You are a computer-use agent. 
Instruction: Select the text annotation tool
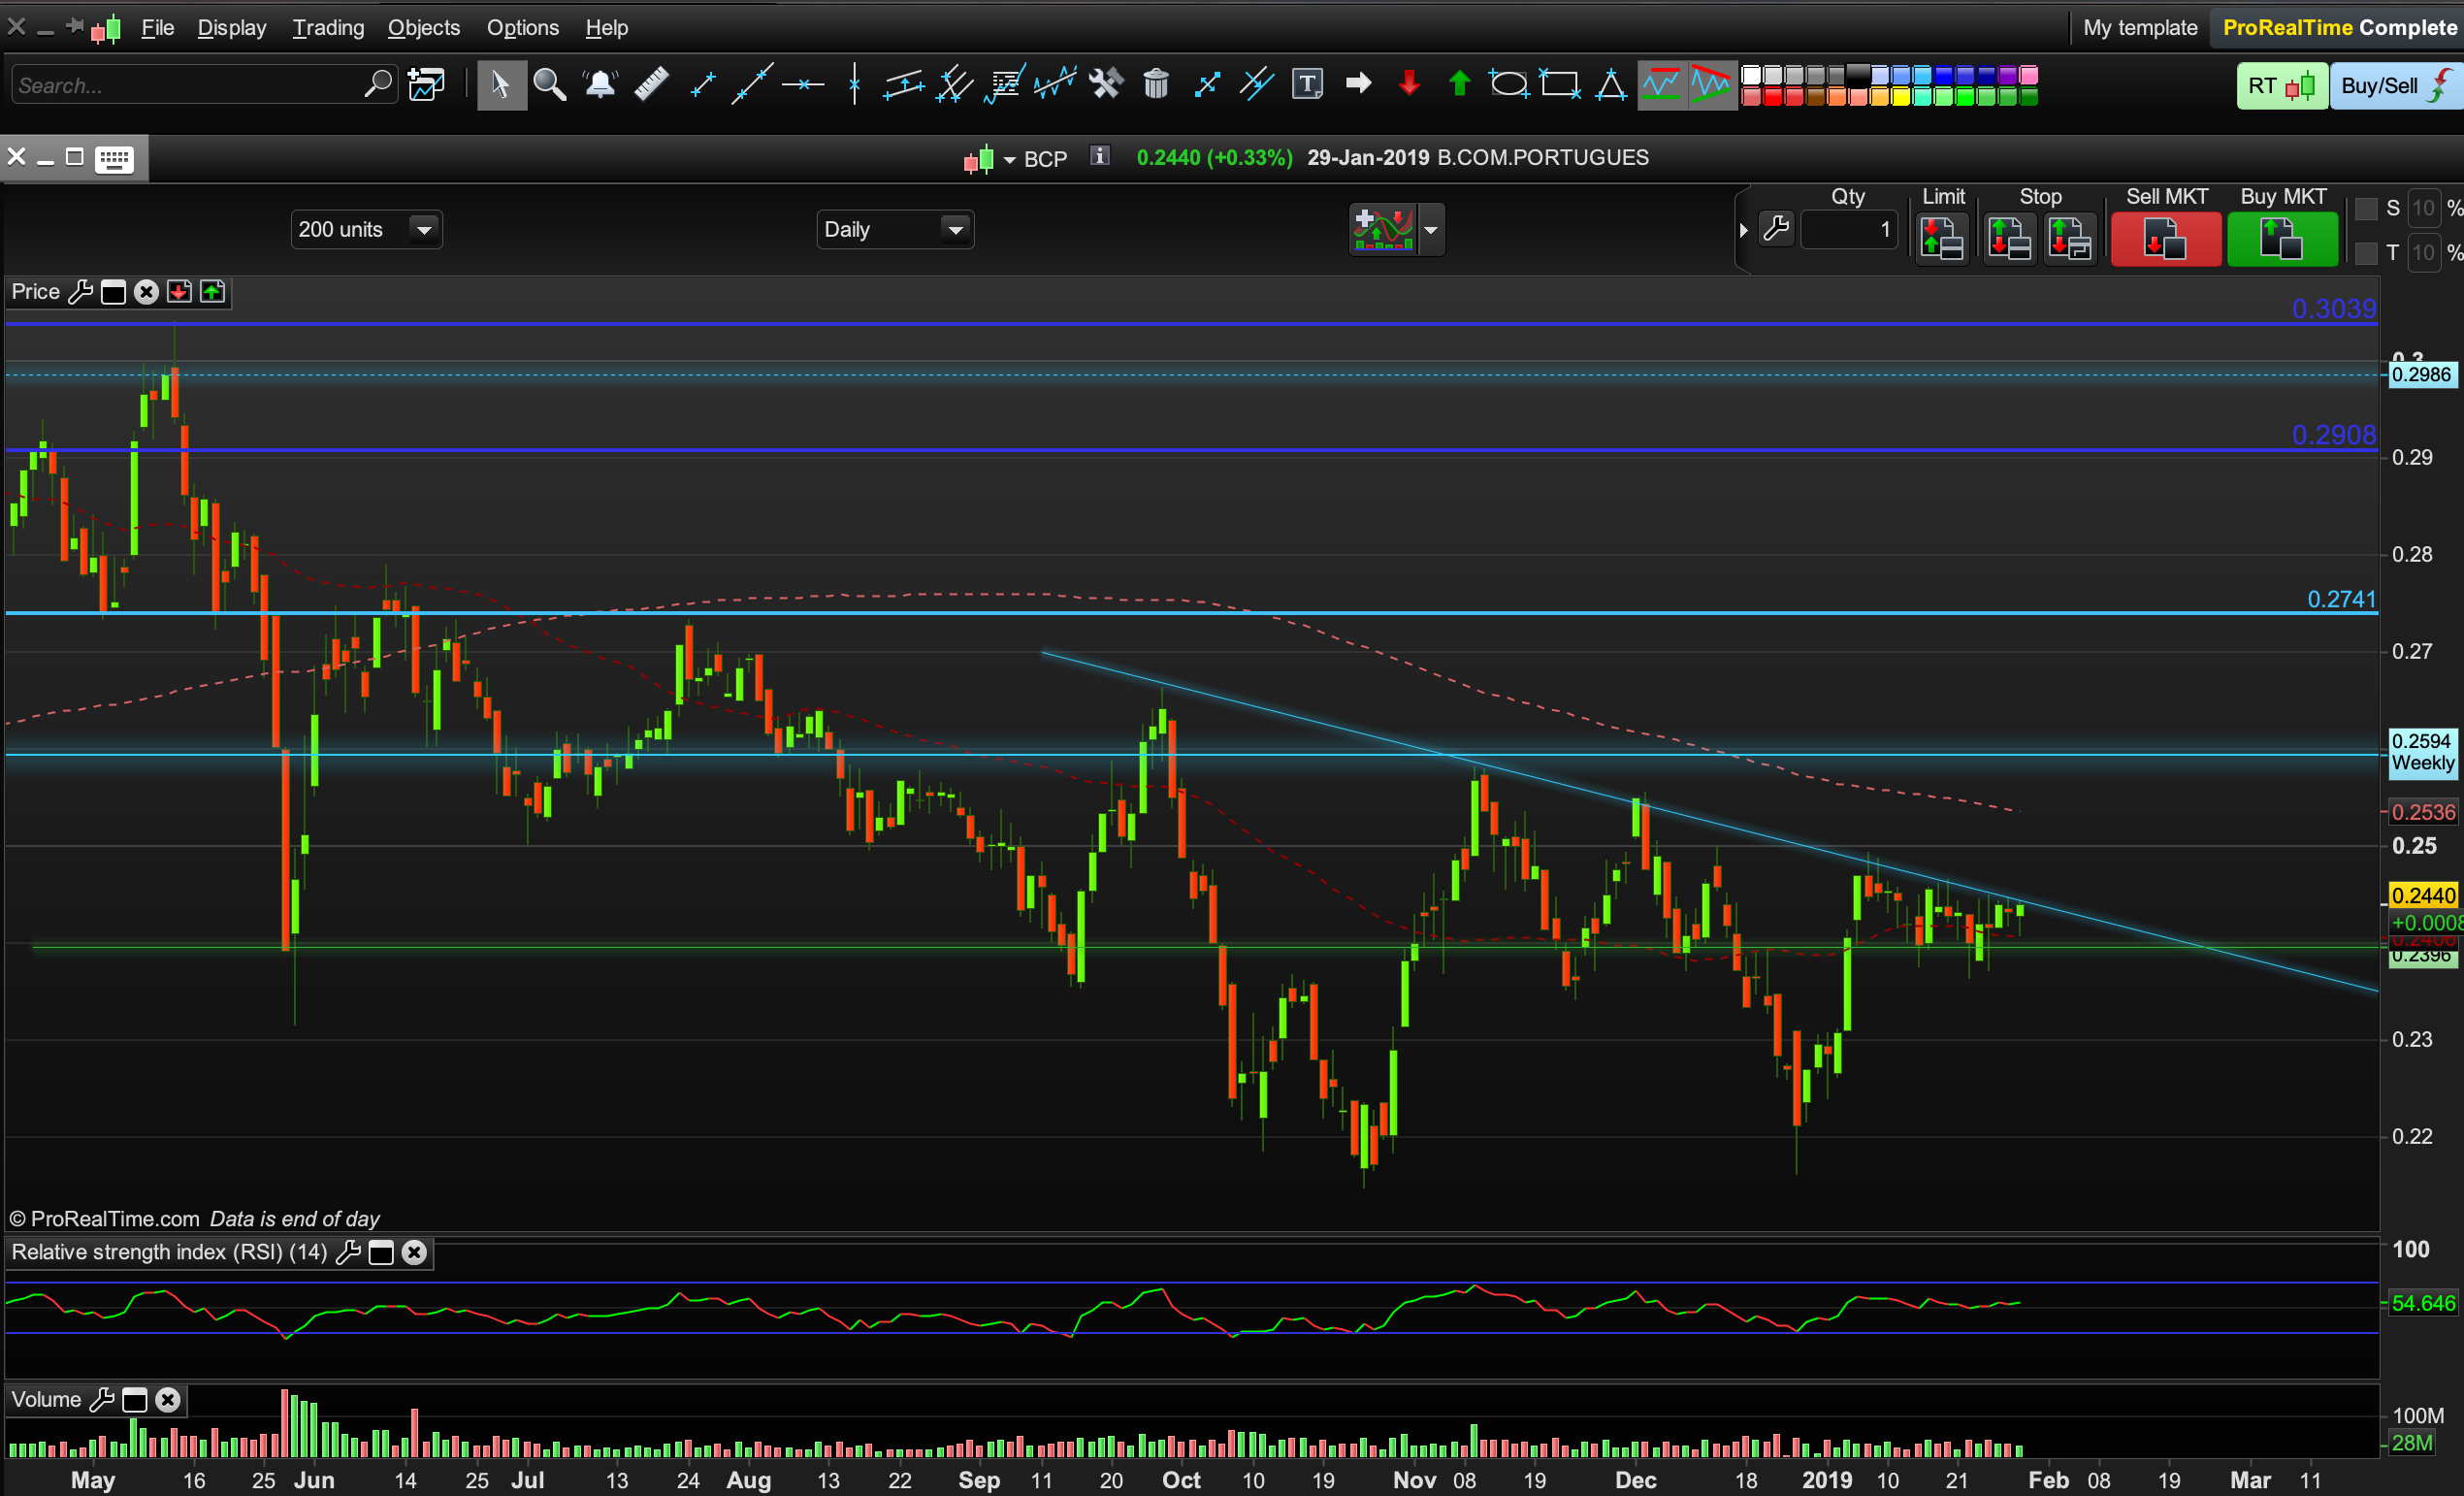(1307, 85)
